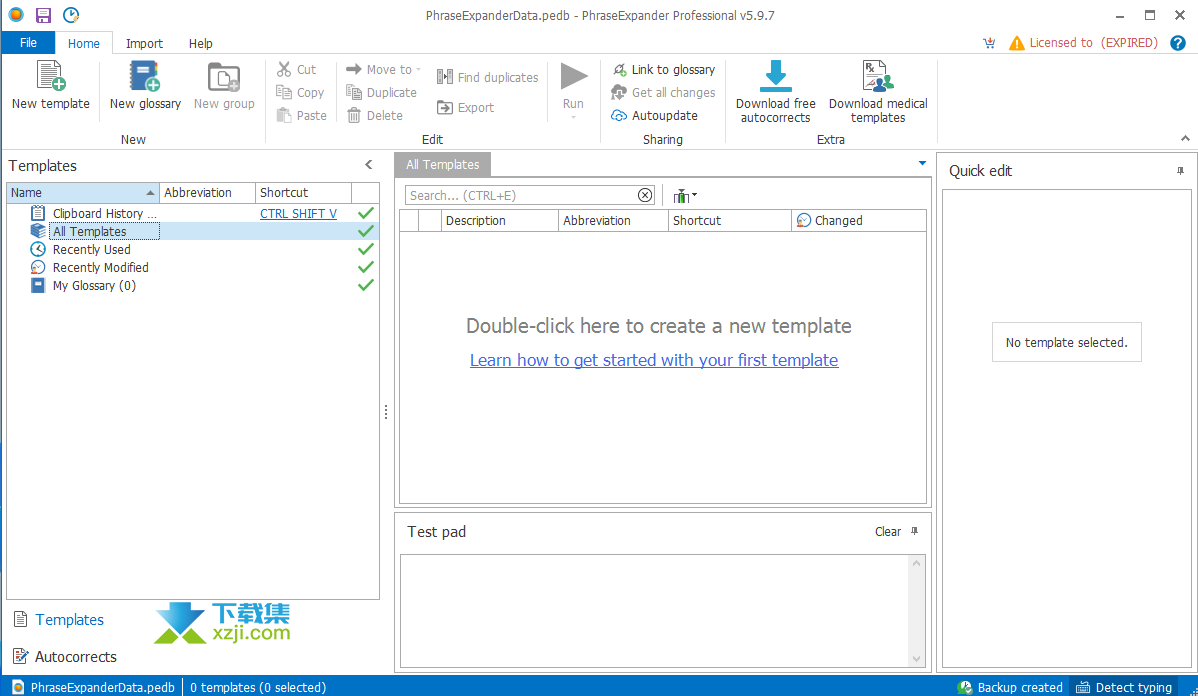Image resolution: width=1198 pixels, height=696 pixels.
Task: Select My Glossary (0) in the tree
Action: [94, 286]
